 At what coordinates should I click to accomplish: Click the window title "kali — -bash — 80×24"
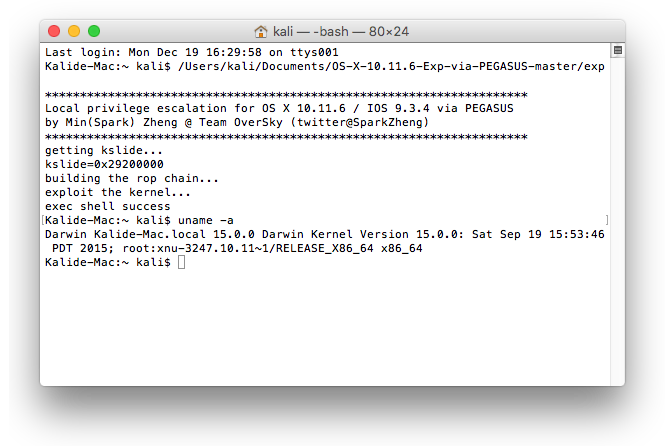coord(341,31)
